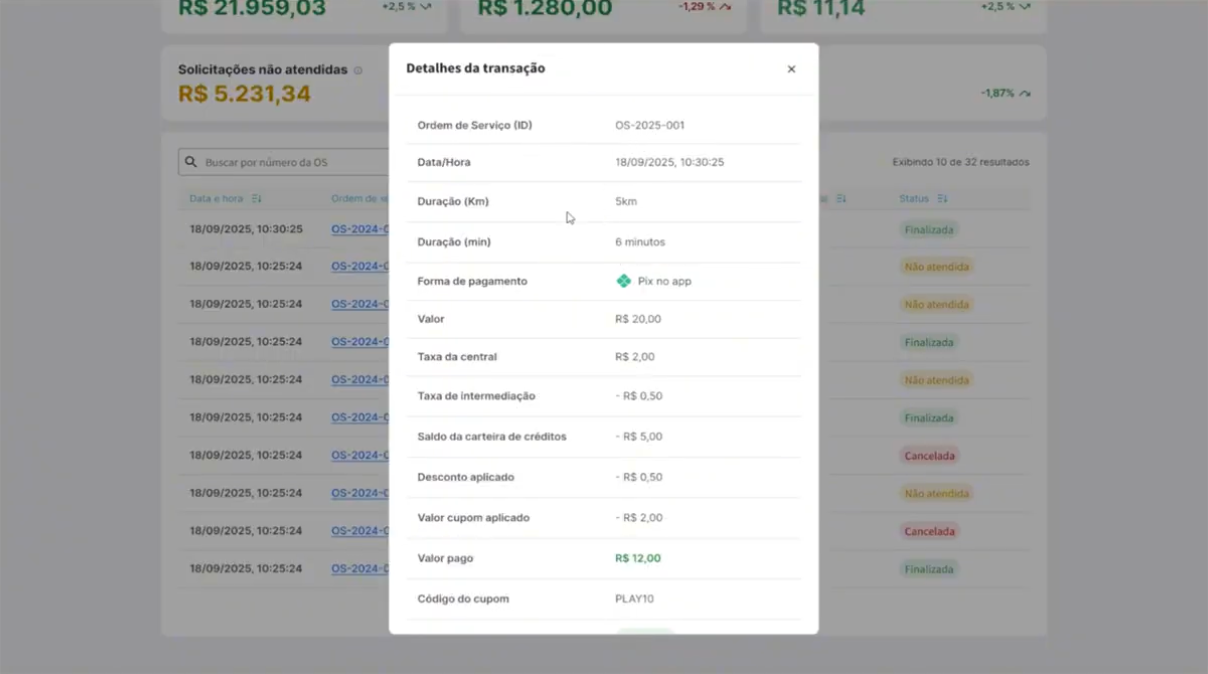Click the Finalizada badge in the first row
Viewport: 1208px width, 674px height.
pyautogui.click(x=928, y=229)
